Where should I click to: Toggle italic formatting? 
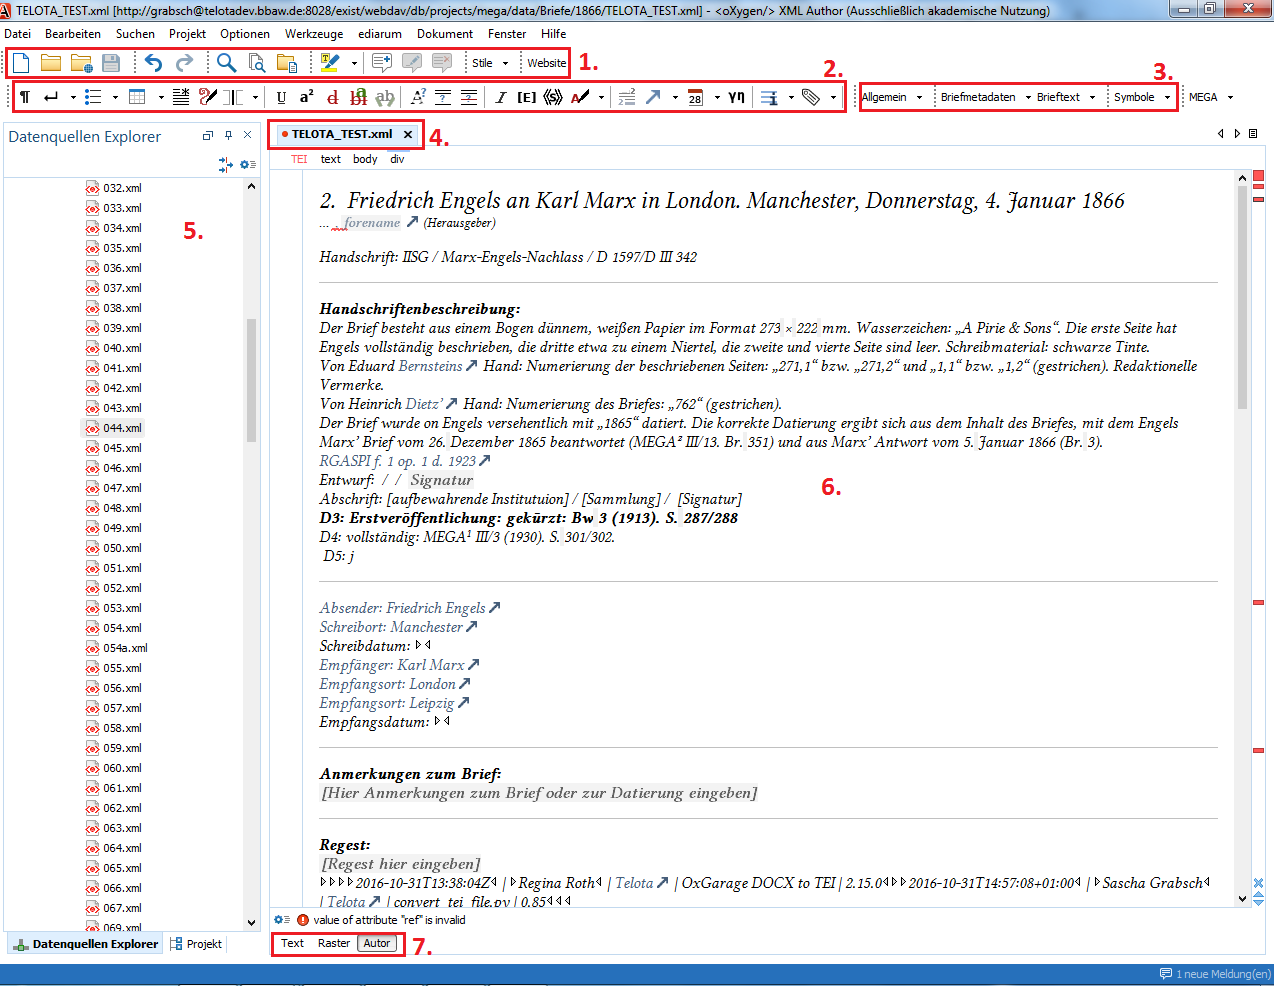coord(501,97)
